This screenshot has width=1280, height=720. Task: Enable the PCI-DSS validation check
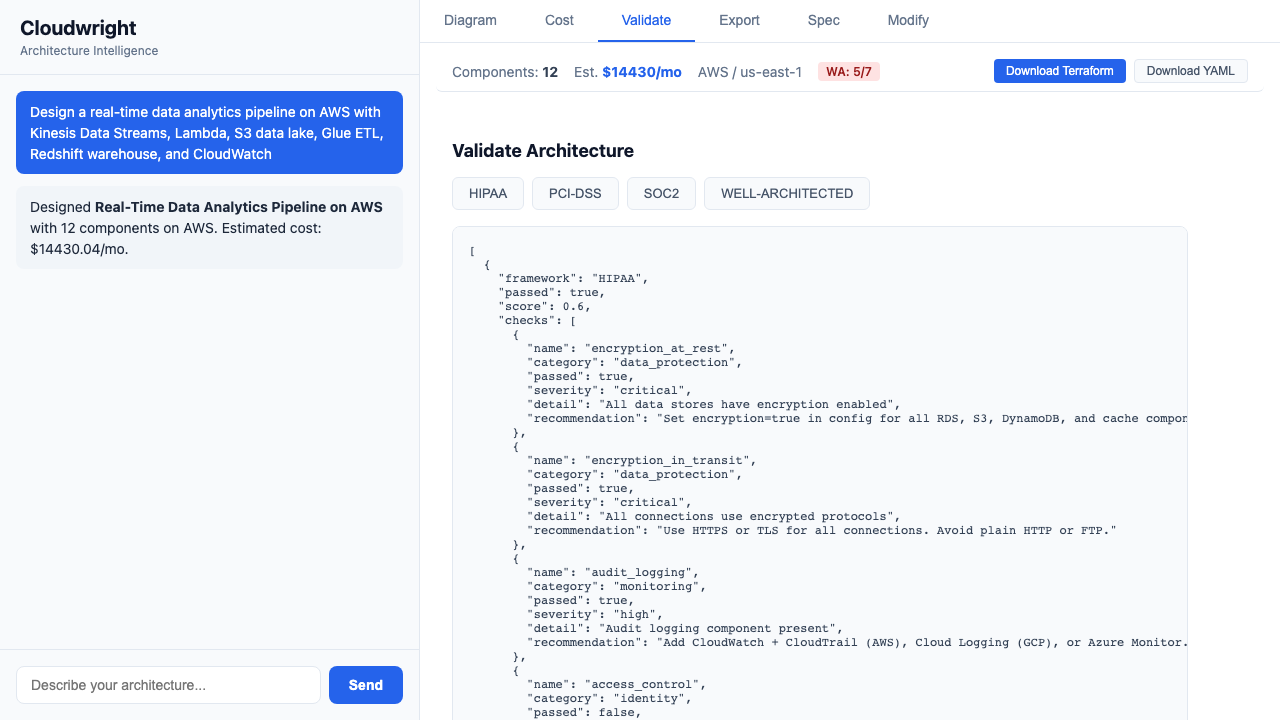pyautogui.click(x=575, y=193)
